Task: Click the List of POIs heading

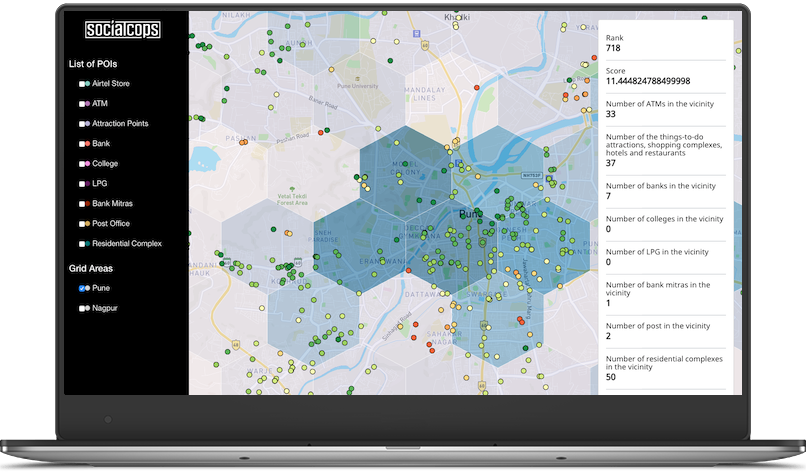Action: tap(93, 64)
